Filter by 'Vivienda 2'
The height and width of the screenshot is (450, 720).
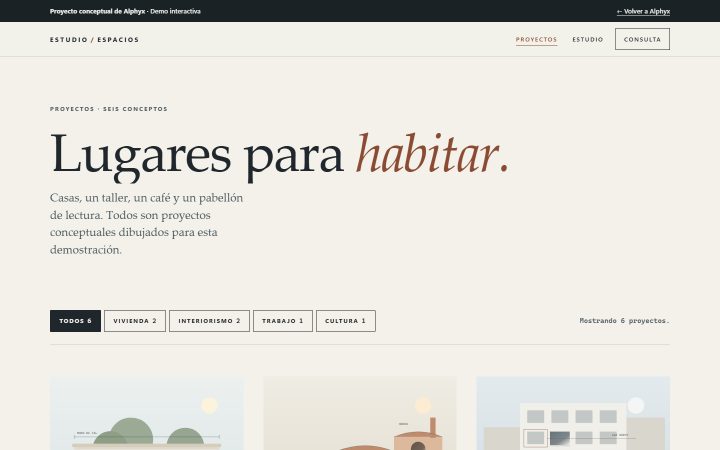[x=135, y=321]
